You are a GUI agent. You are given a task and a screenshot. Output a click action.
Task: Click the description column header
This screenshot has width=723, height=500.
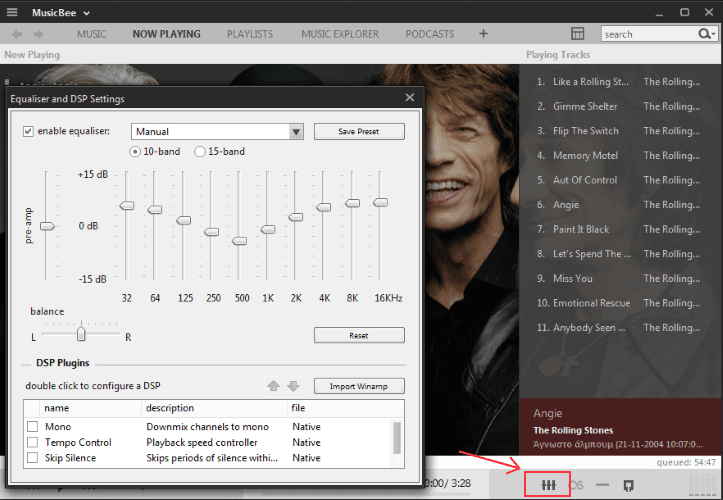coord(214,408)
